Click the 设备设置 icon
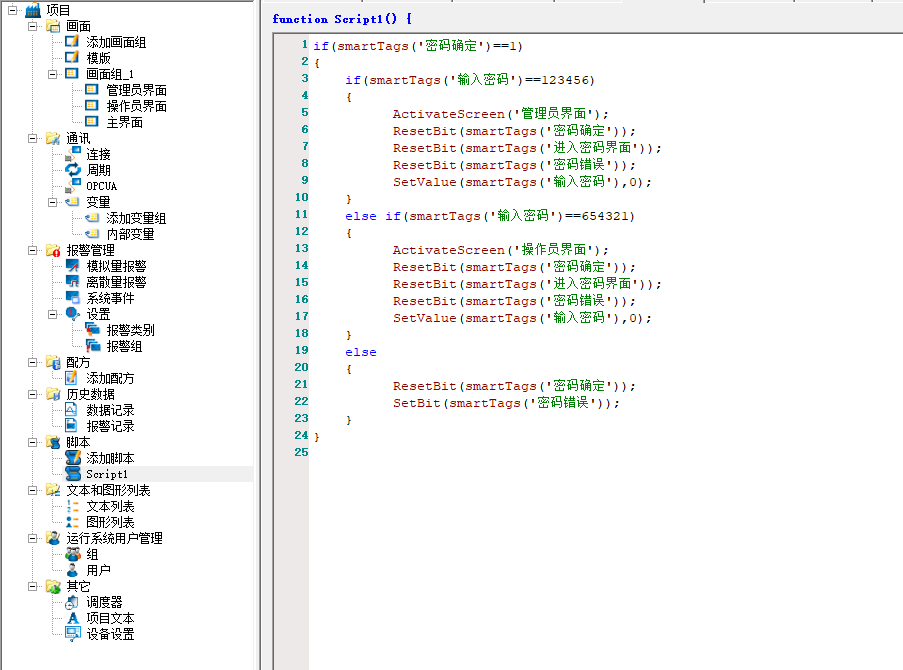Image resolution: width=903 pixels, height=670 pixels. pos(73,634)
